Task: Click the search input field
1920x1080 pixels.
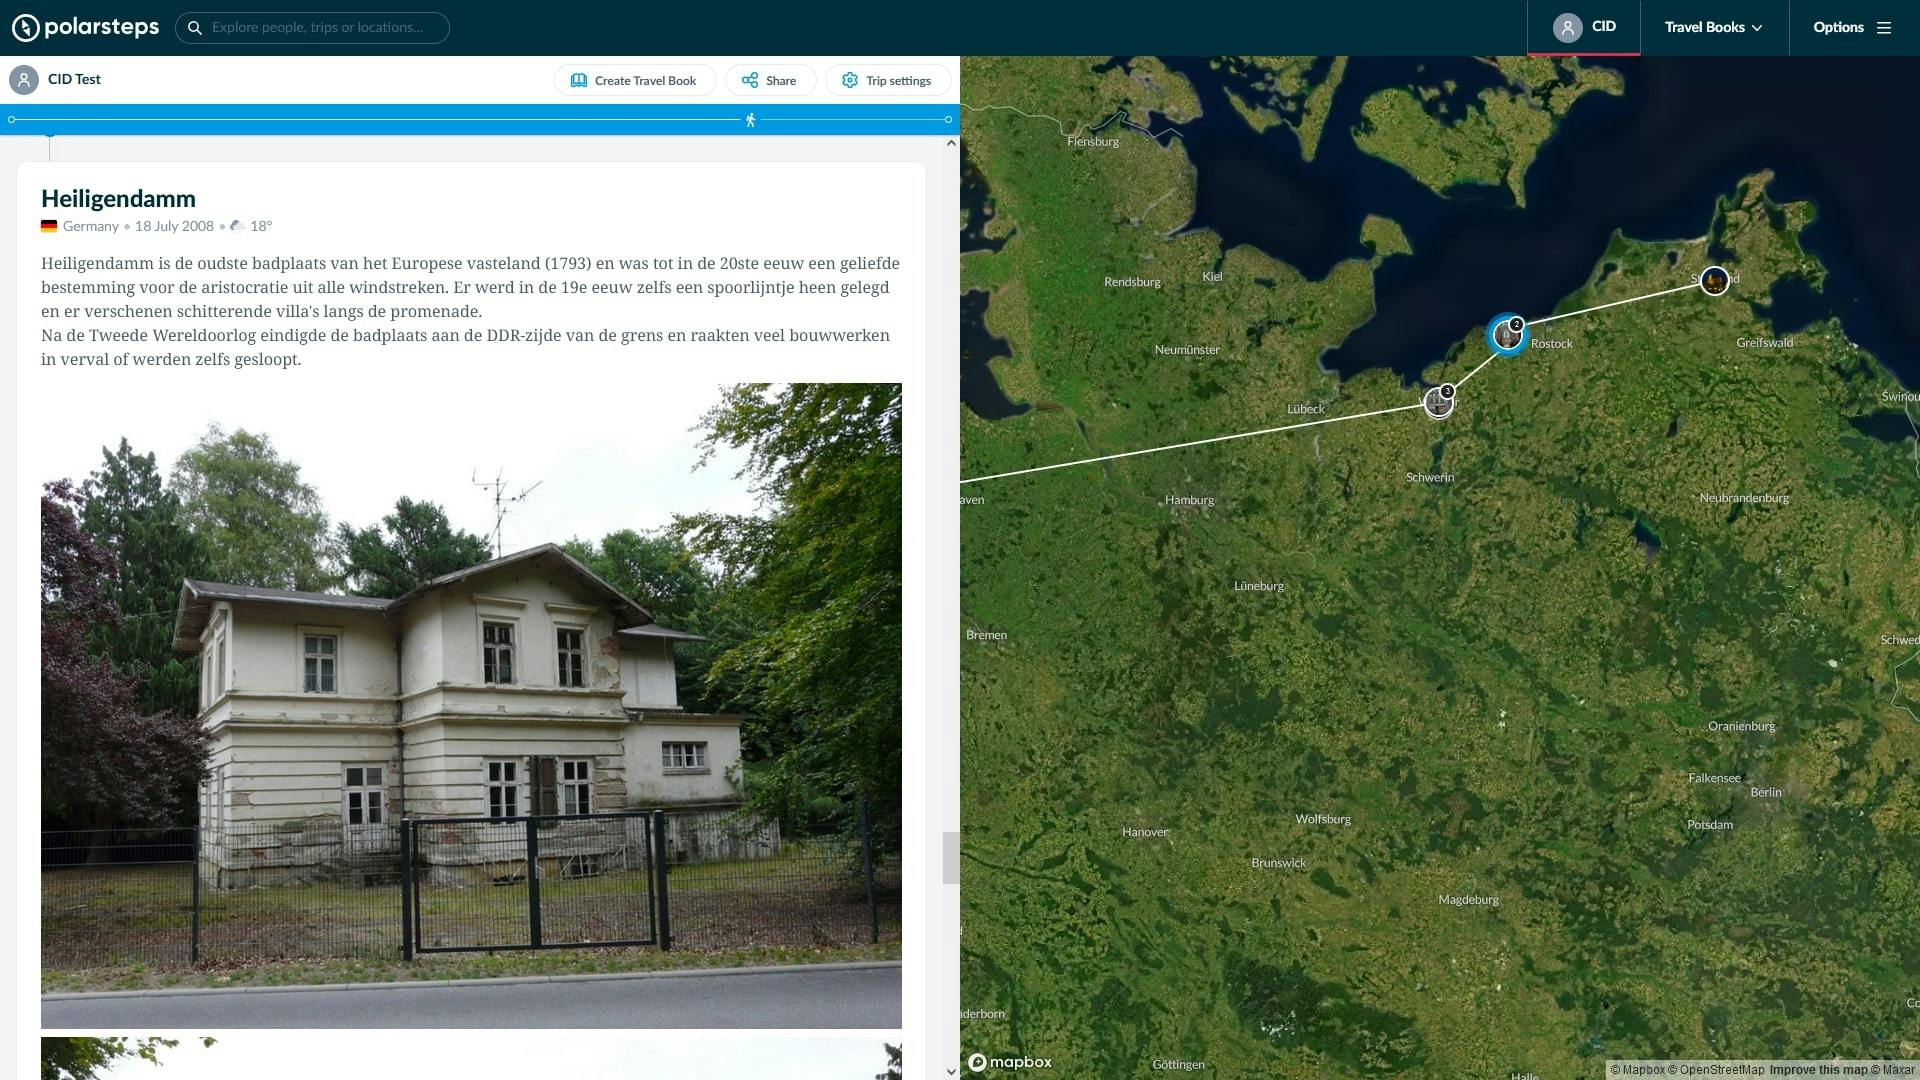Action: click(320, 28)
